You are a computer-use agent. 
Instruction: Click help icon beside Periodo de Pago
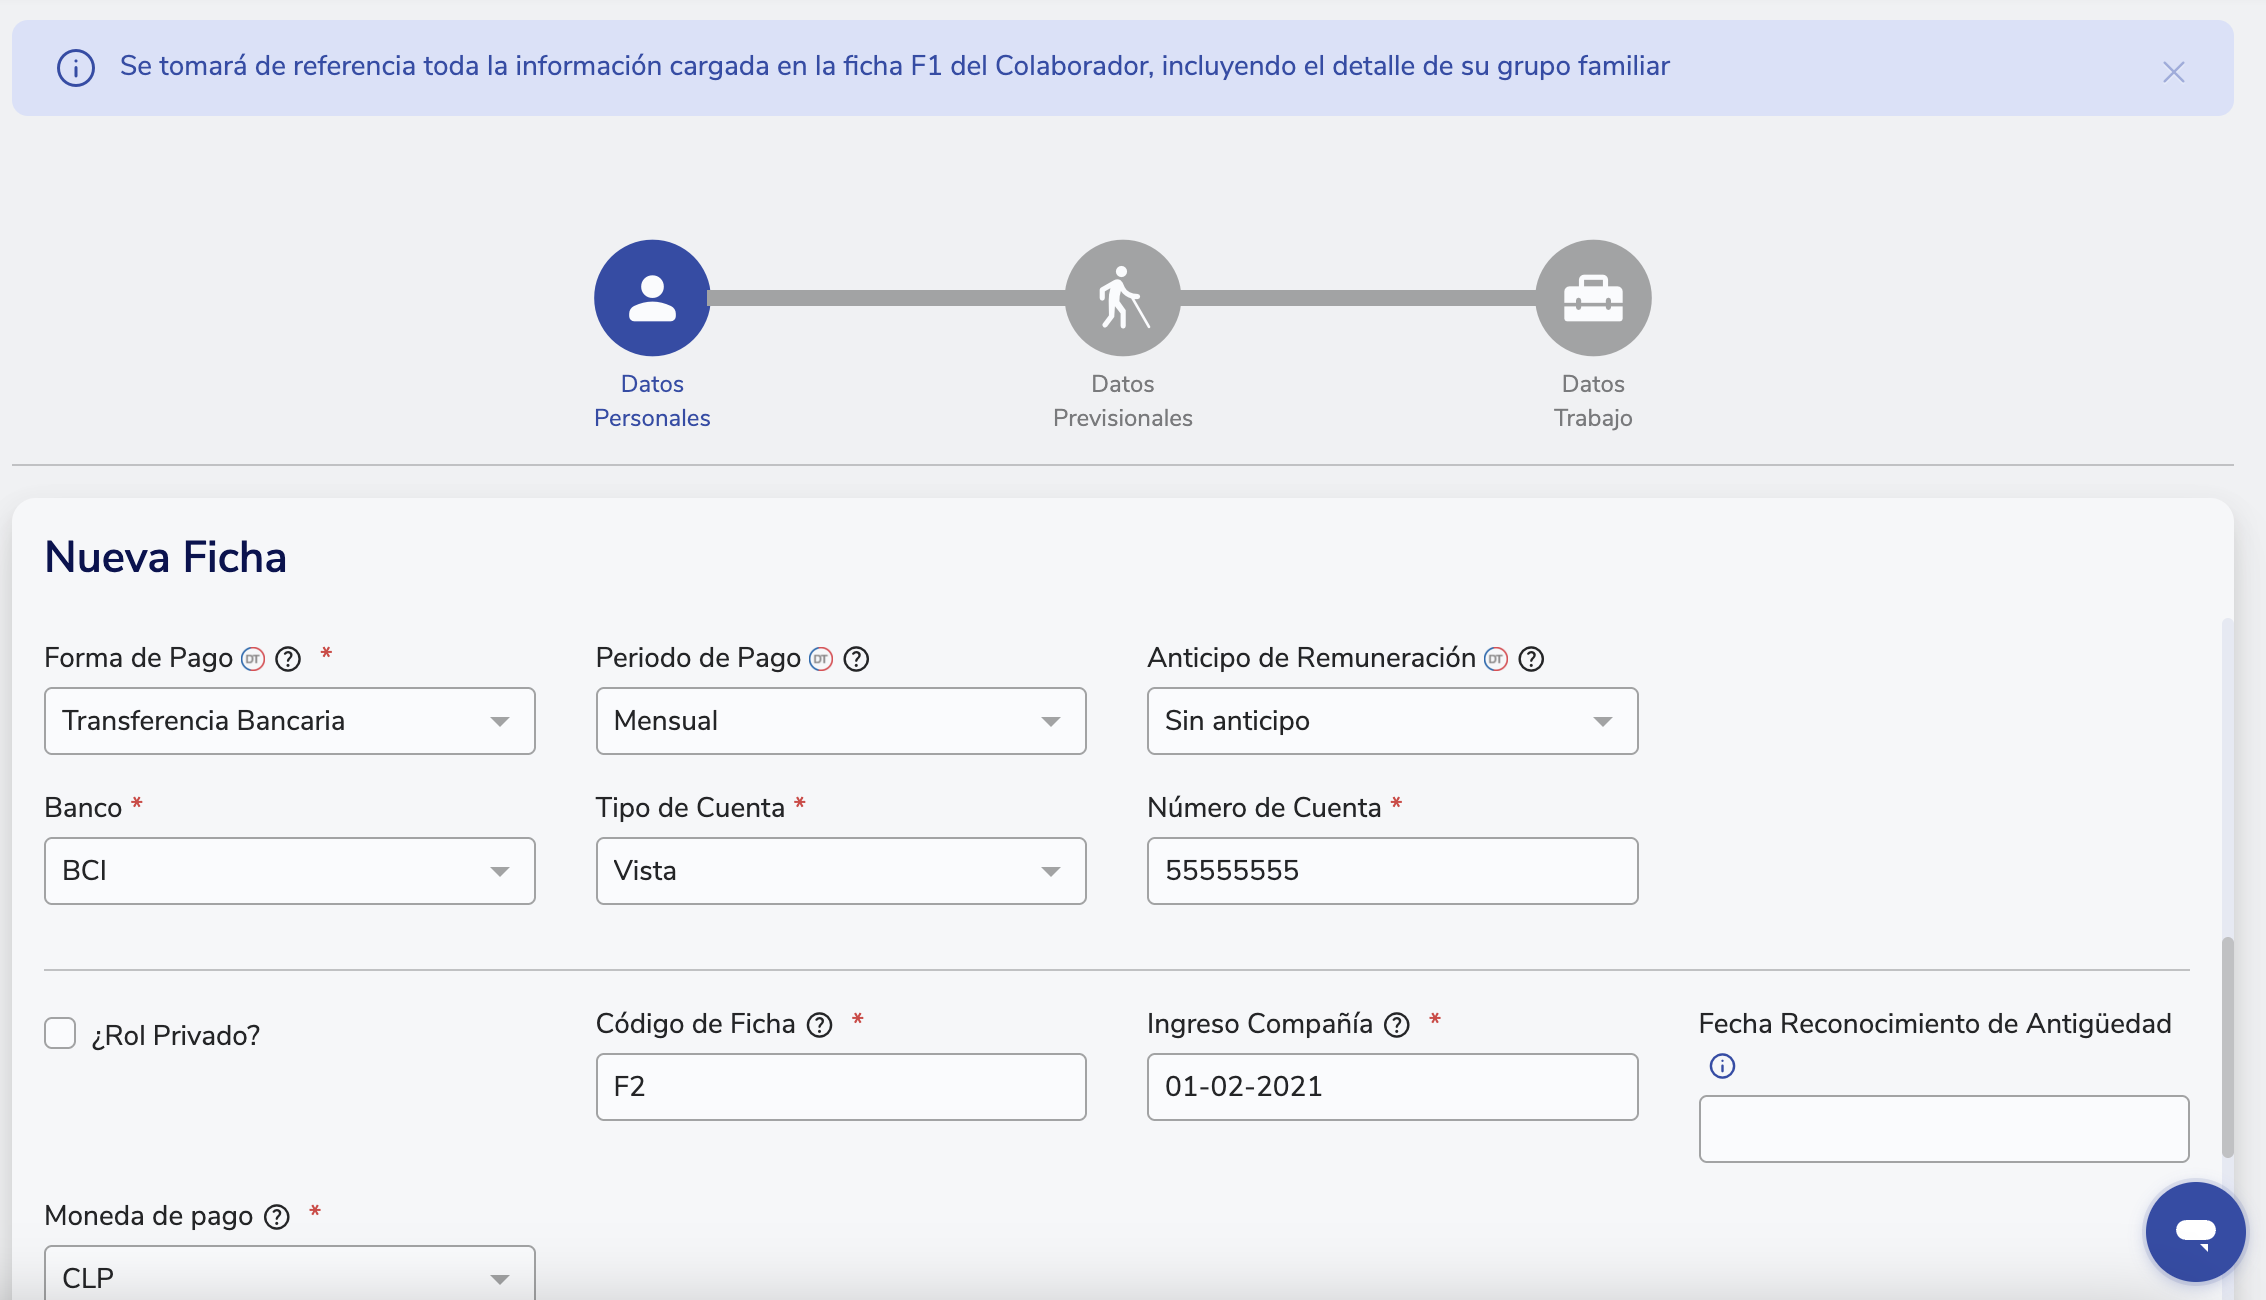pyautogui.click(x=856, y=659)
